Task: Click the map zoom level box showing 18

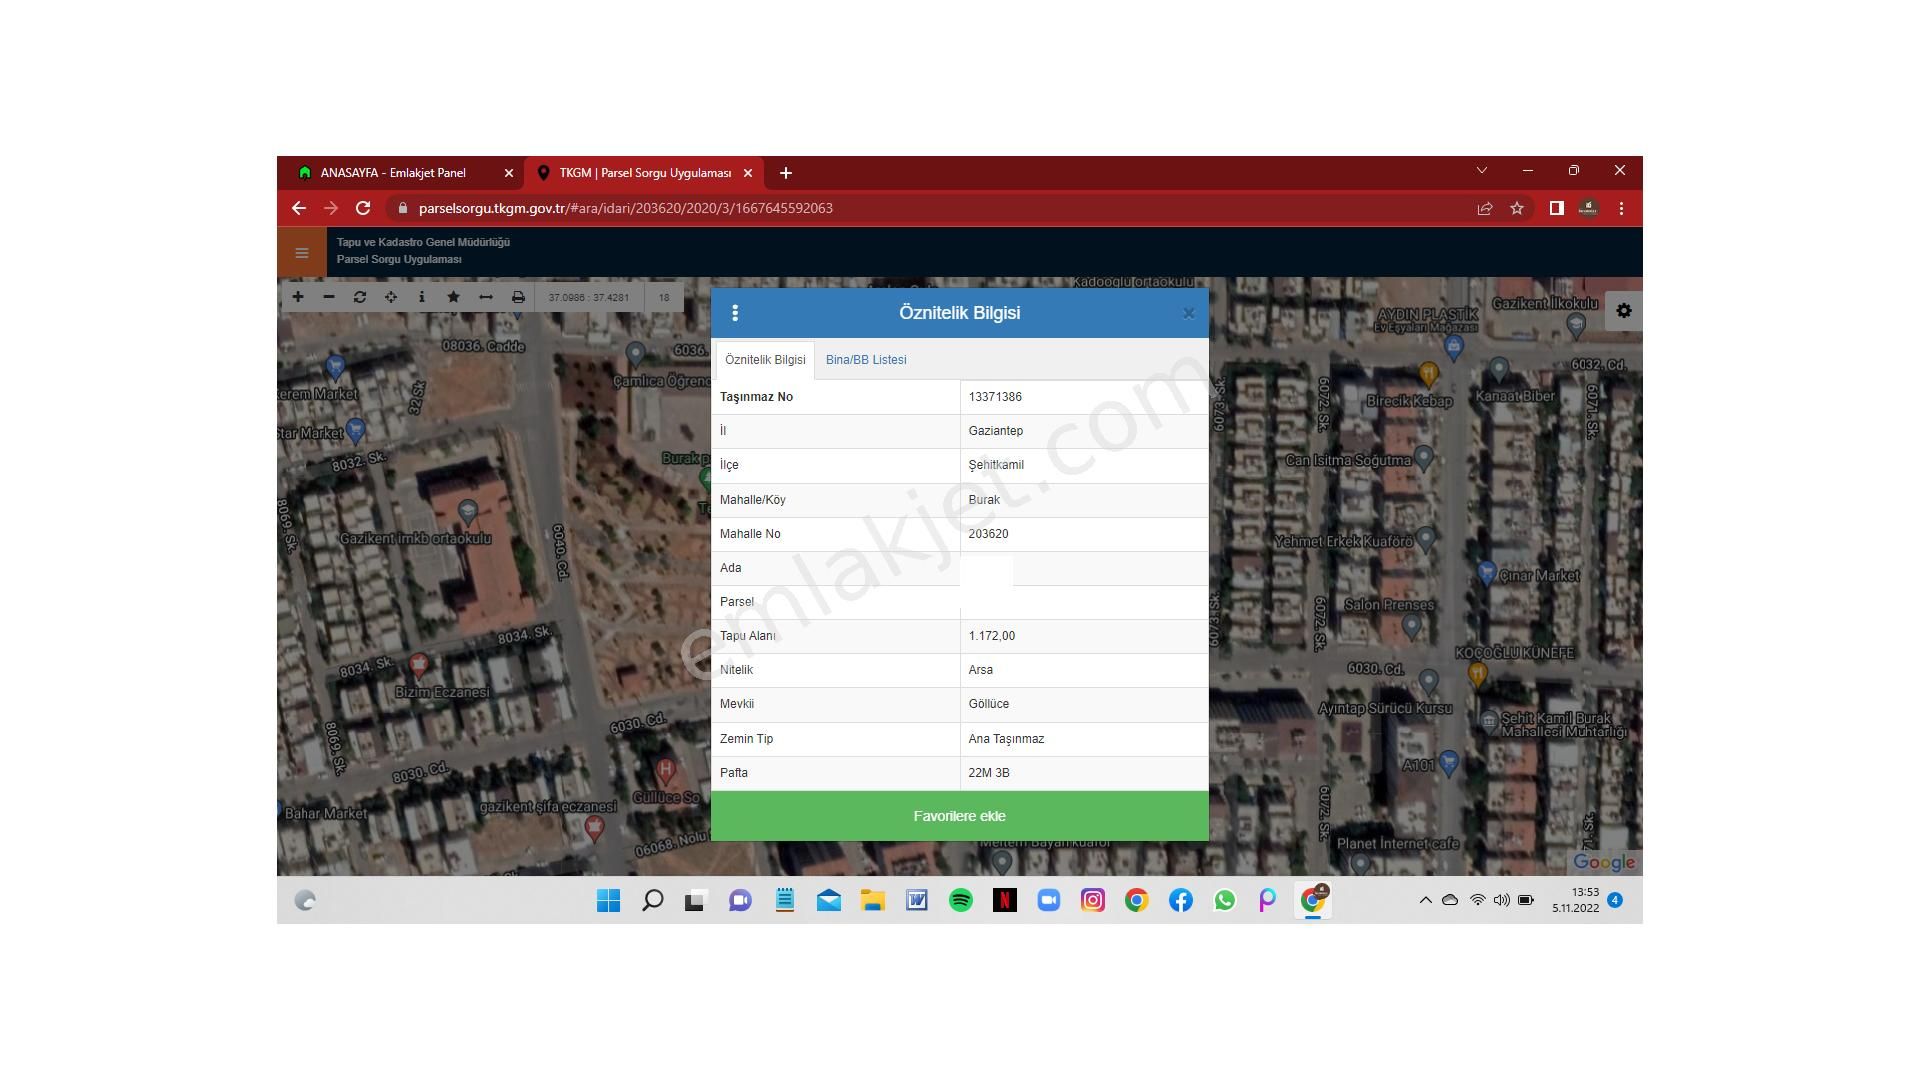Action: click(664, 297)
